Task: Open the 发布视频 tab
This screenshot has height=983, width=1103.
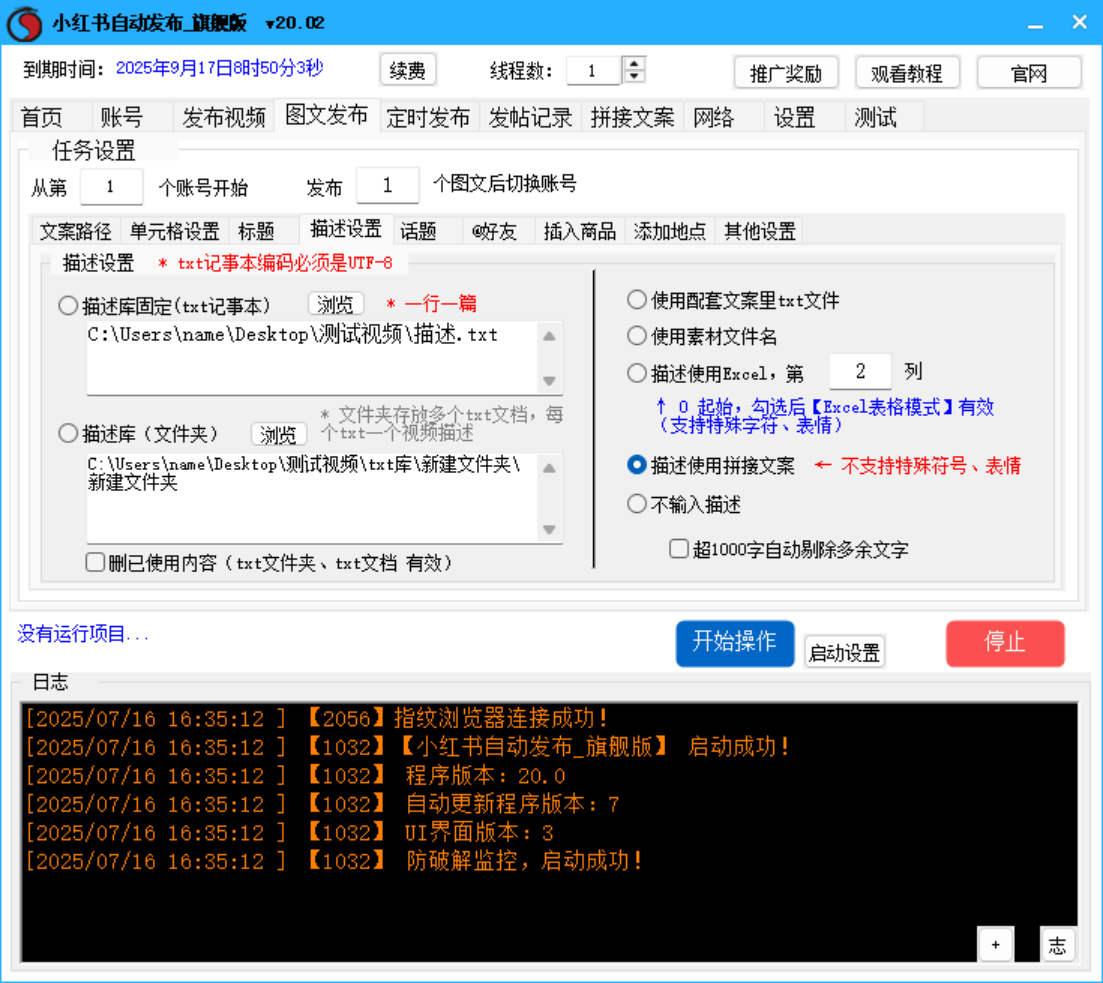Action: coord(224,117)
